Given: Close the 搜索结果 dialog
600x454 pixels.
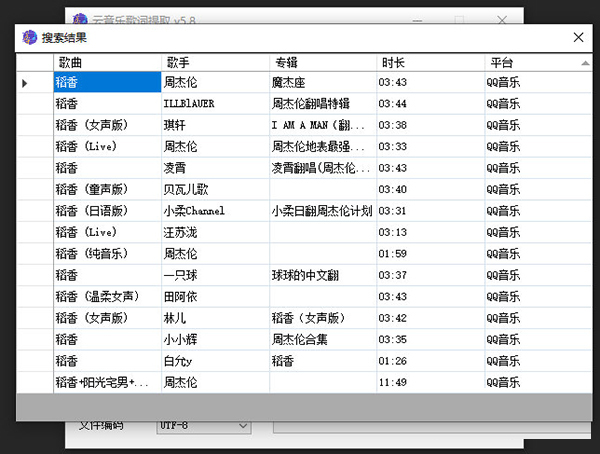Looking at the screenshot, I should (578, 37).
